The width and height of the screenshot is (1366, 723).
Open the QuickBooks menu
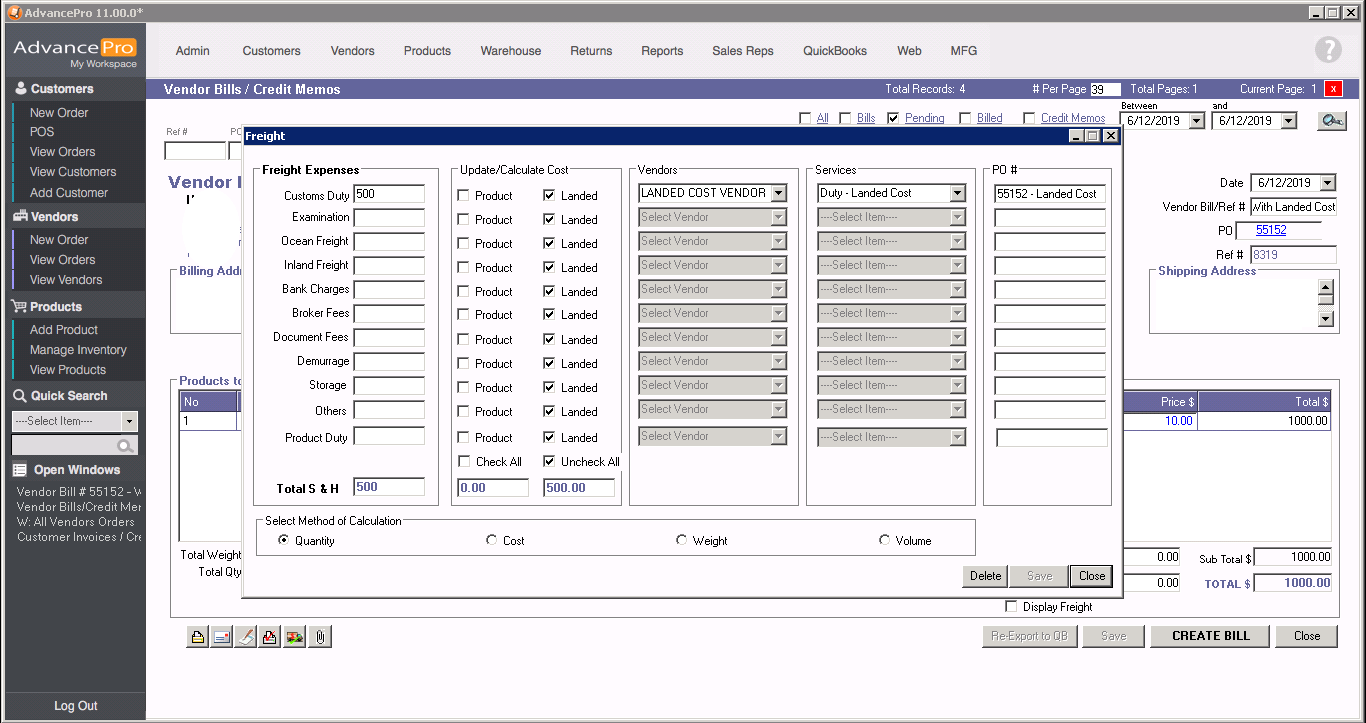pos(835,51)
